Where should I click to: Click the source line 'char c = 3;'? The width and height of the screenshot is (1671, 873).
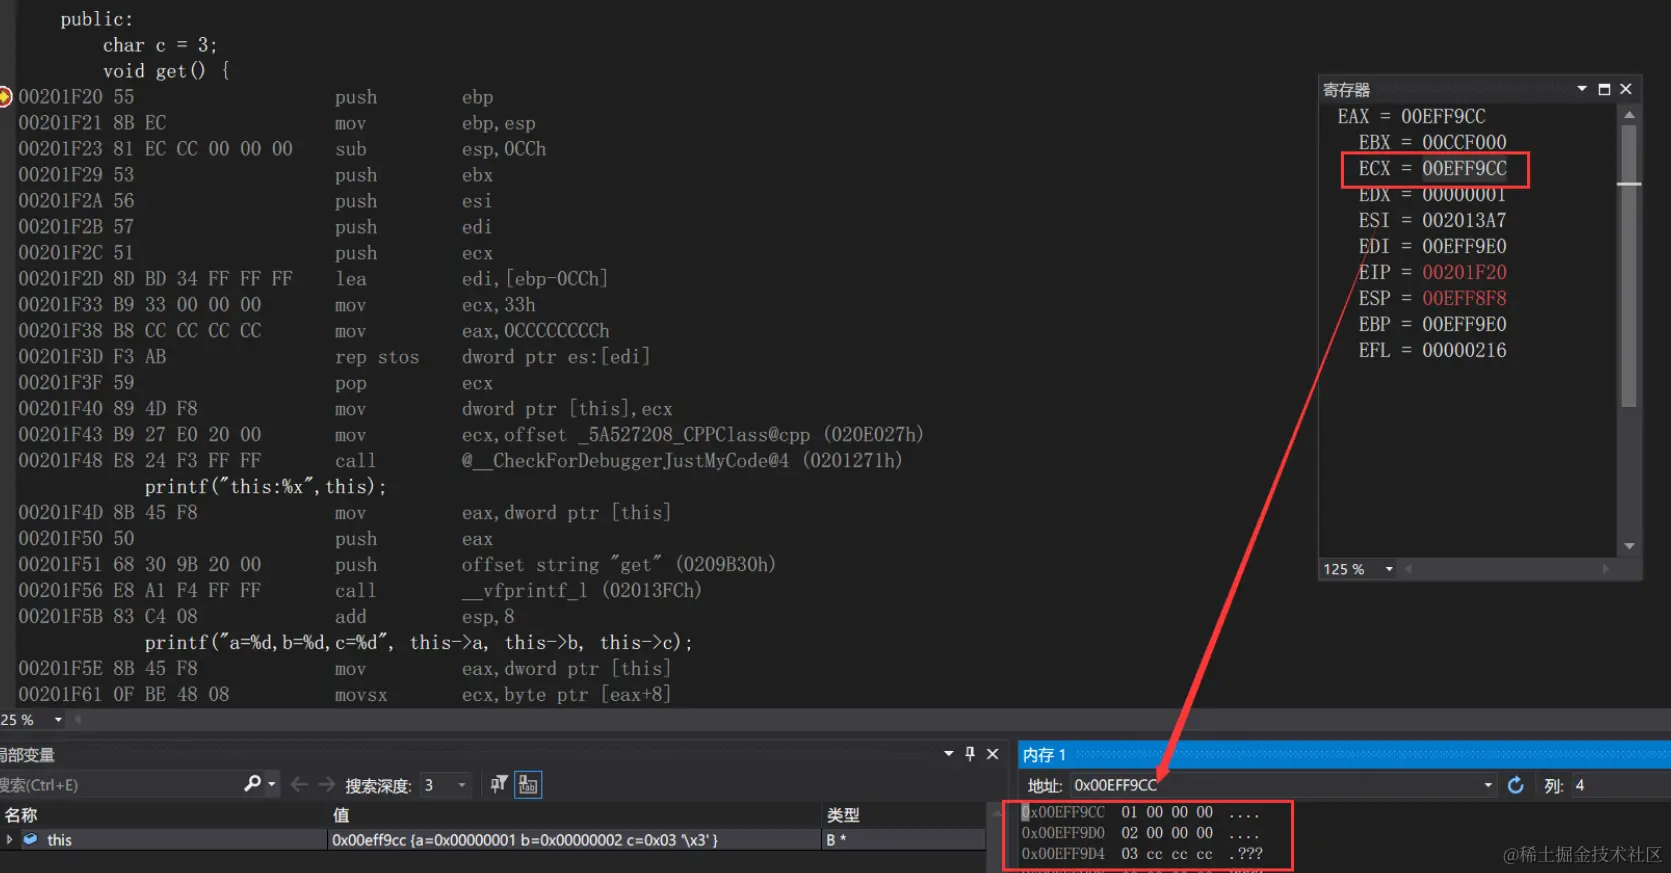click(x=160, y=45)
